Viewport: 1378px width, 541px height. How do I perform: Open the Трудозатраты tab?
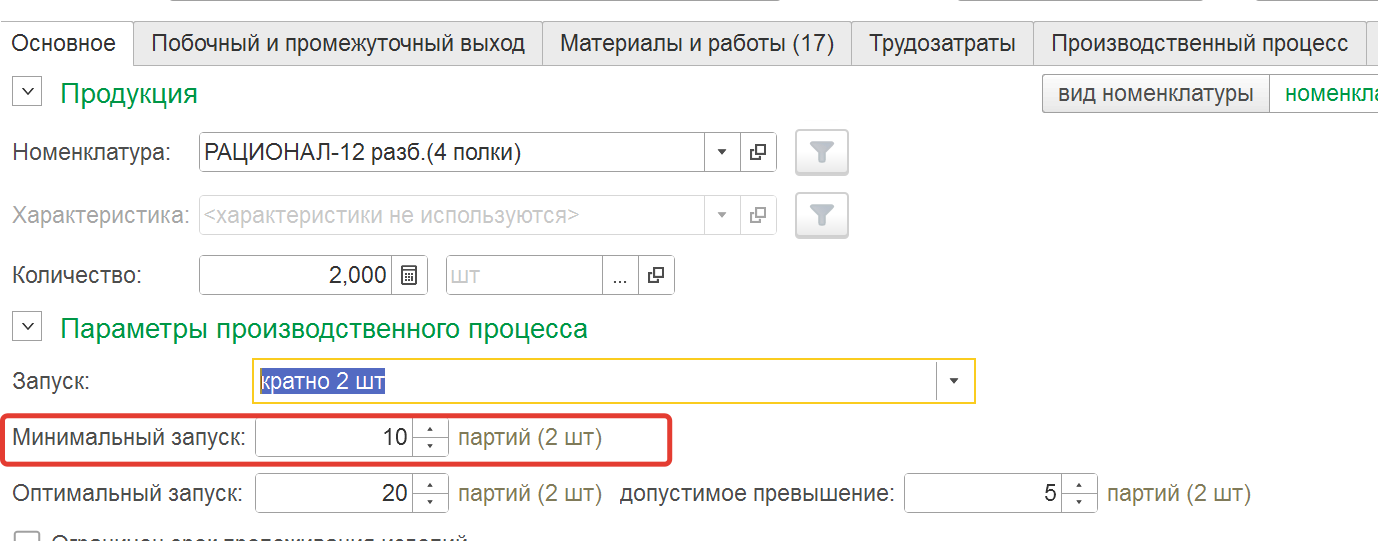click(942, 43)
